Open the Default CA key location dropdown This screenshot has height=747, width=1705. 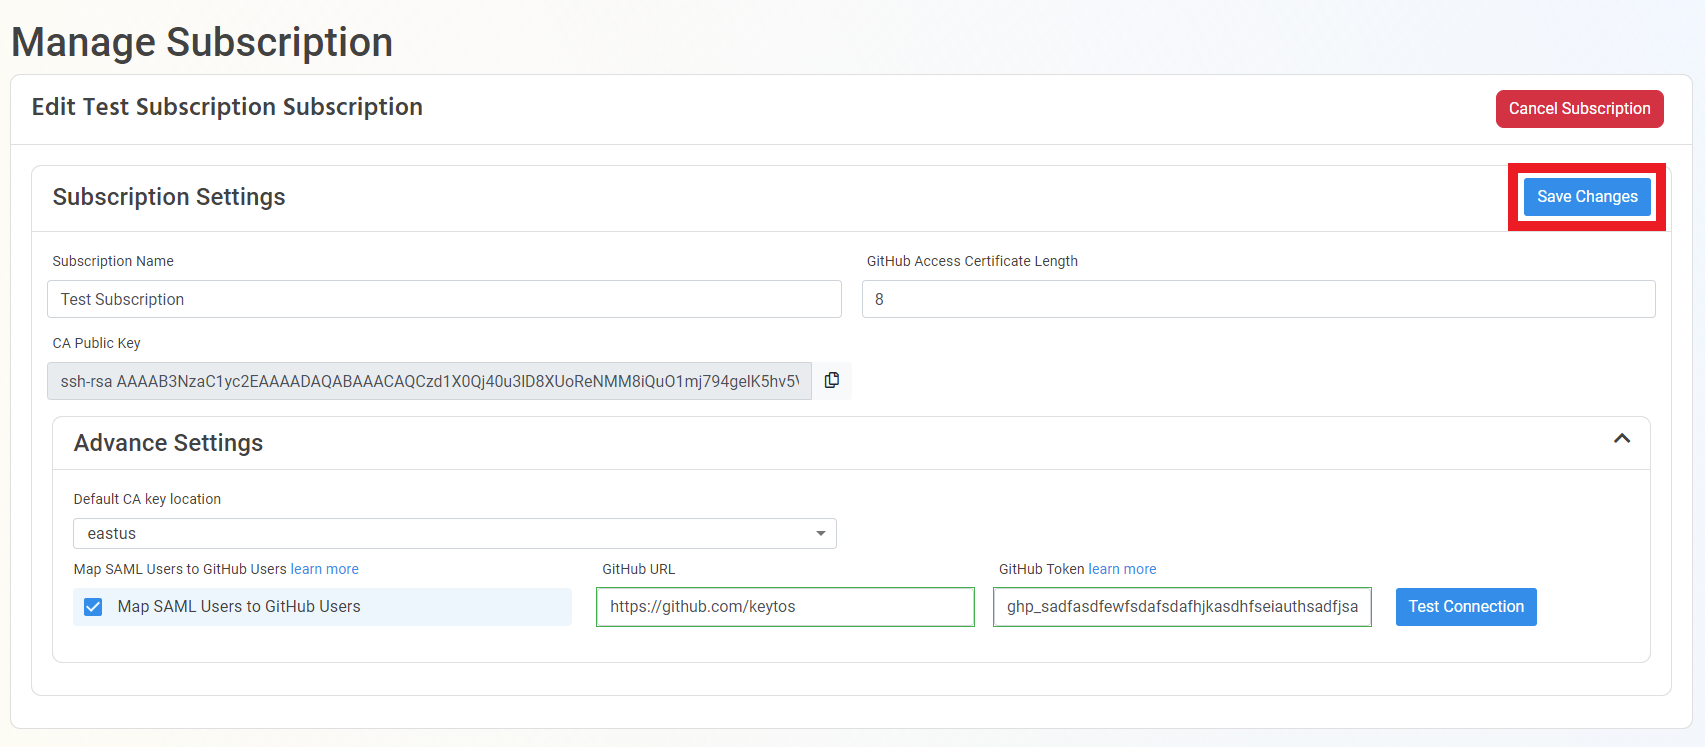pyautogui.click(x=455, y=534)
